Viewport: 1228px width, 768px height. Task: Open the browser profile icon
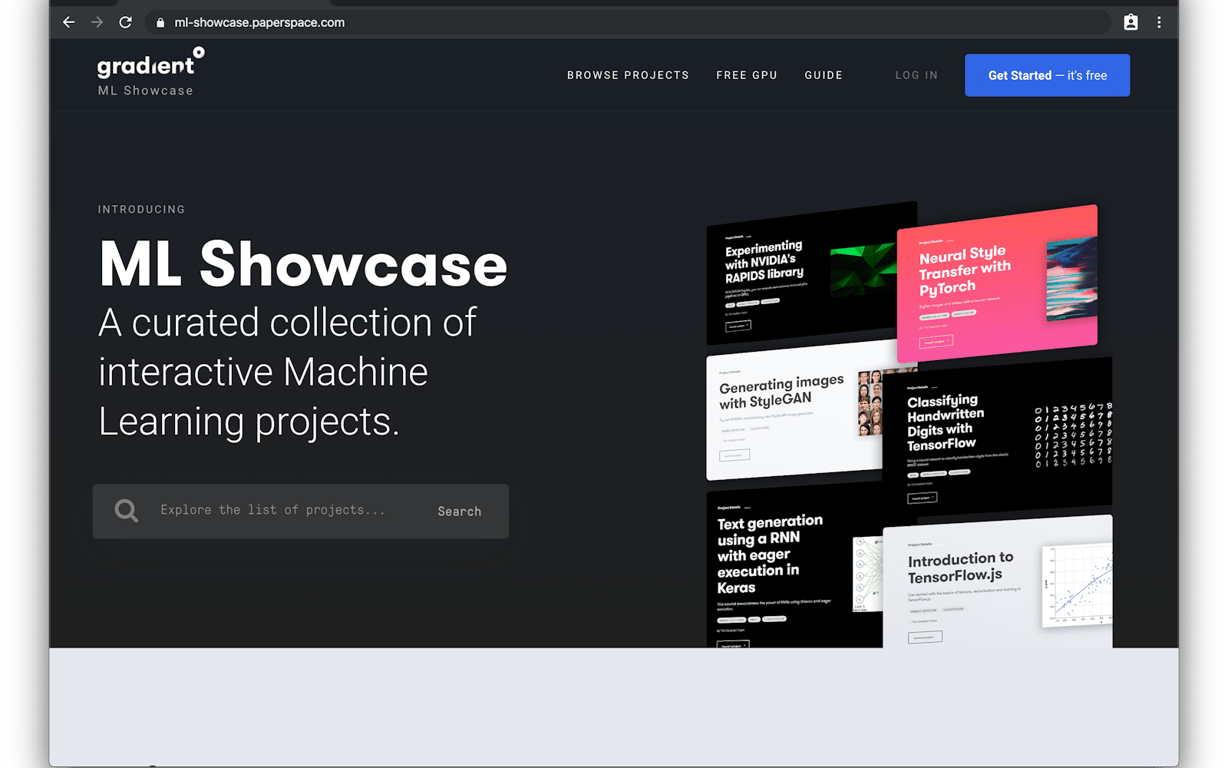pyautogui.click(x=1130, y=21)
